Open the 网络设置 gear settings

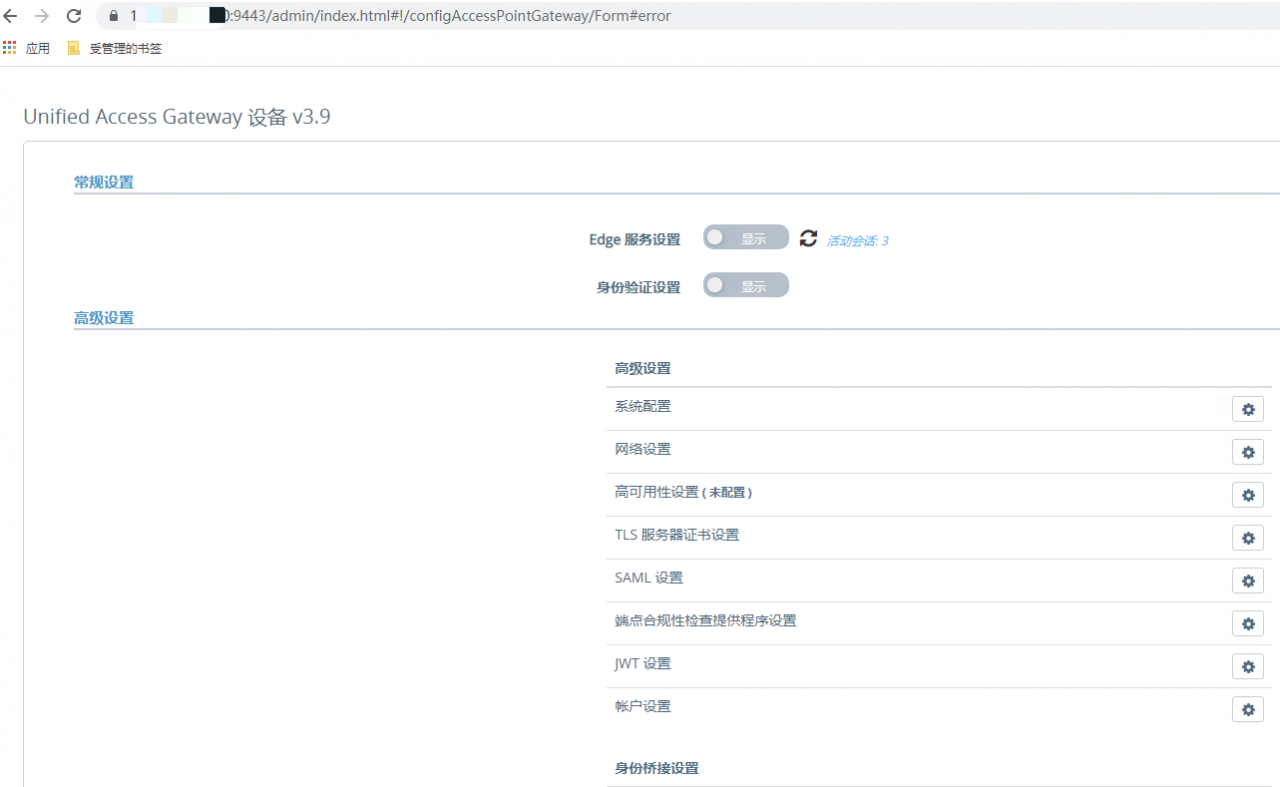coord(1247,452)
